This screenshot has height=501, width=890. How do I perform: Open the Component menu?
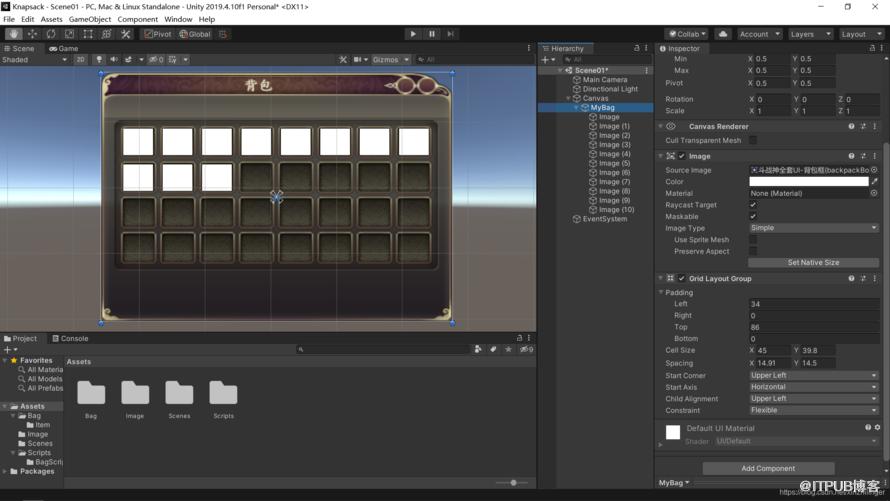(137, 19)
